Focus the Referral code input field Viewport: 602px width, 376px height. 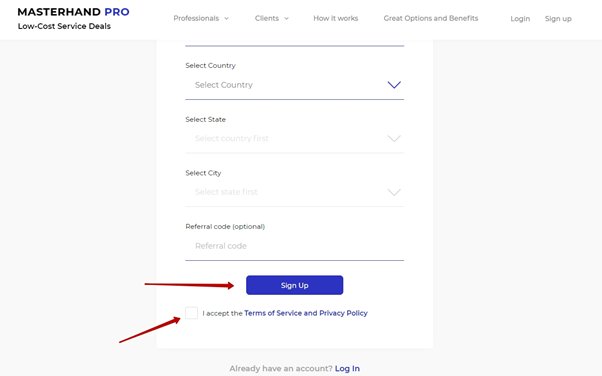click(294, 246)
